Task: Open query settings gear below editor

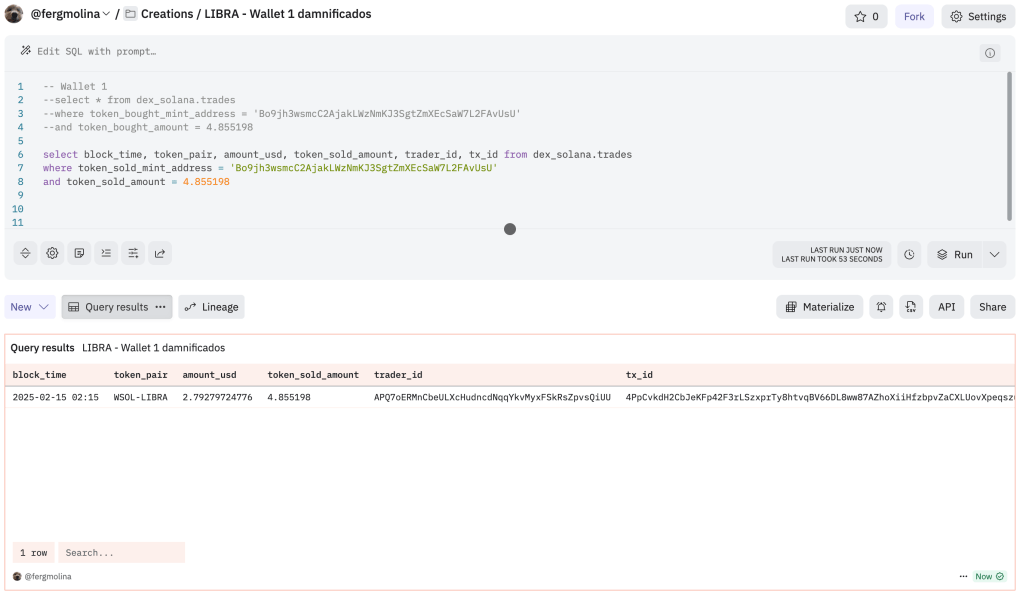Action: (x=53, y=254)
